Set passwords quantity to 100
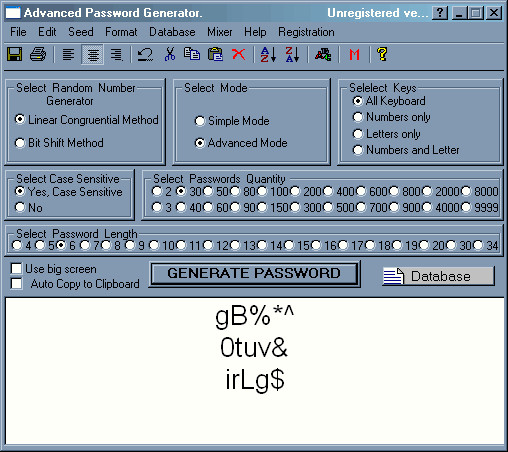508x452 pixels. [262, 191]
